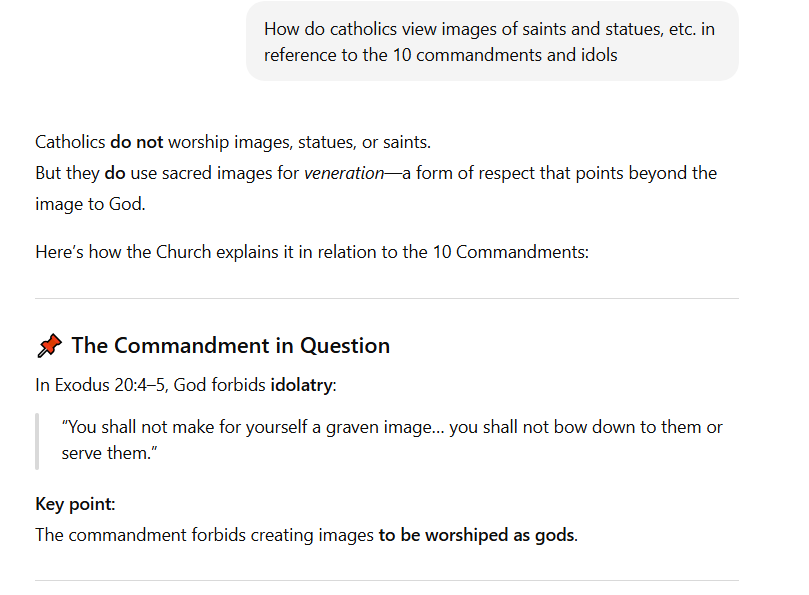Click the "image to God." line
This screenshot has height=595, width=809.
[x=89, y=204]
